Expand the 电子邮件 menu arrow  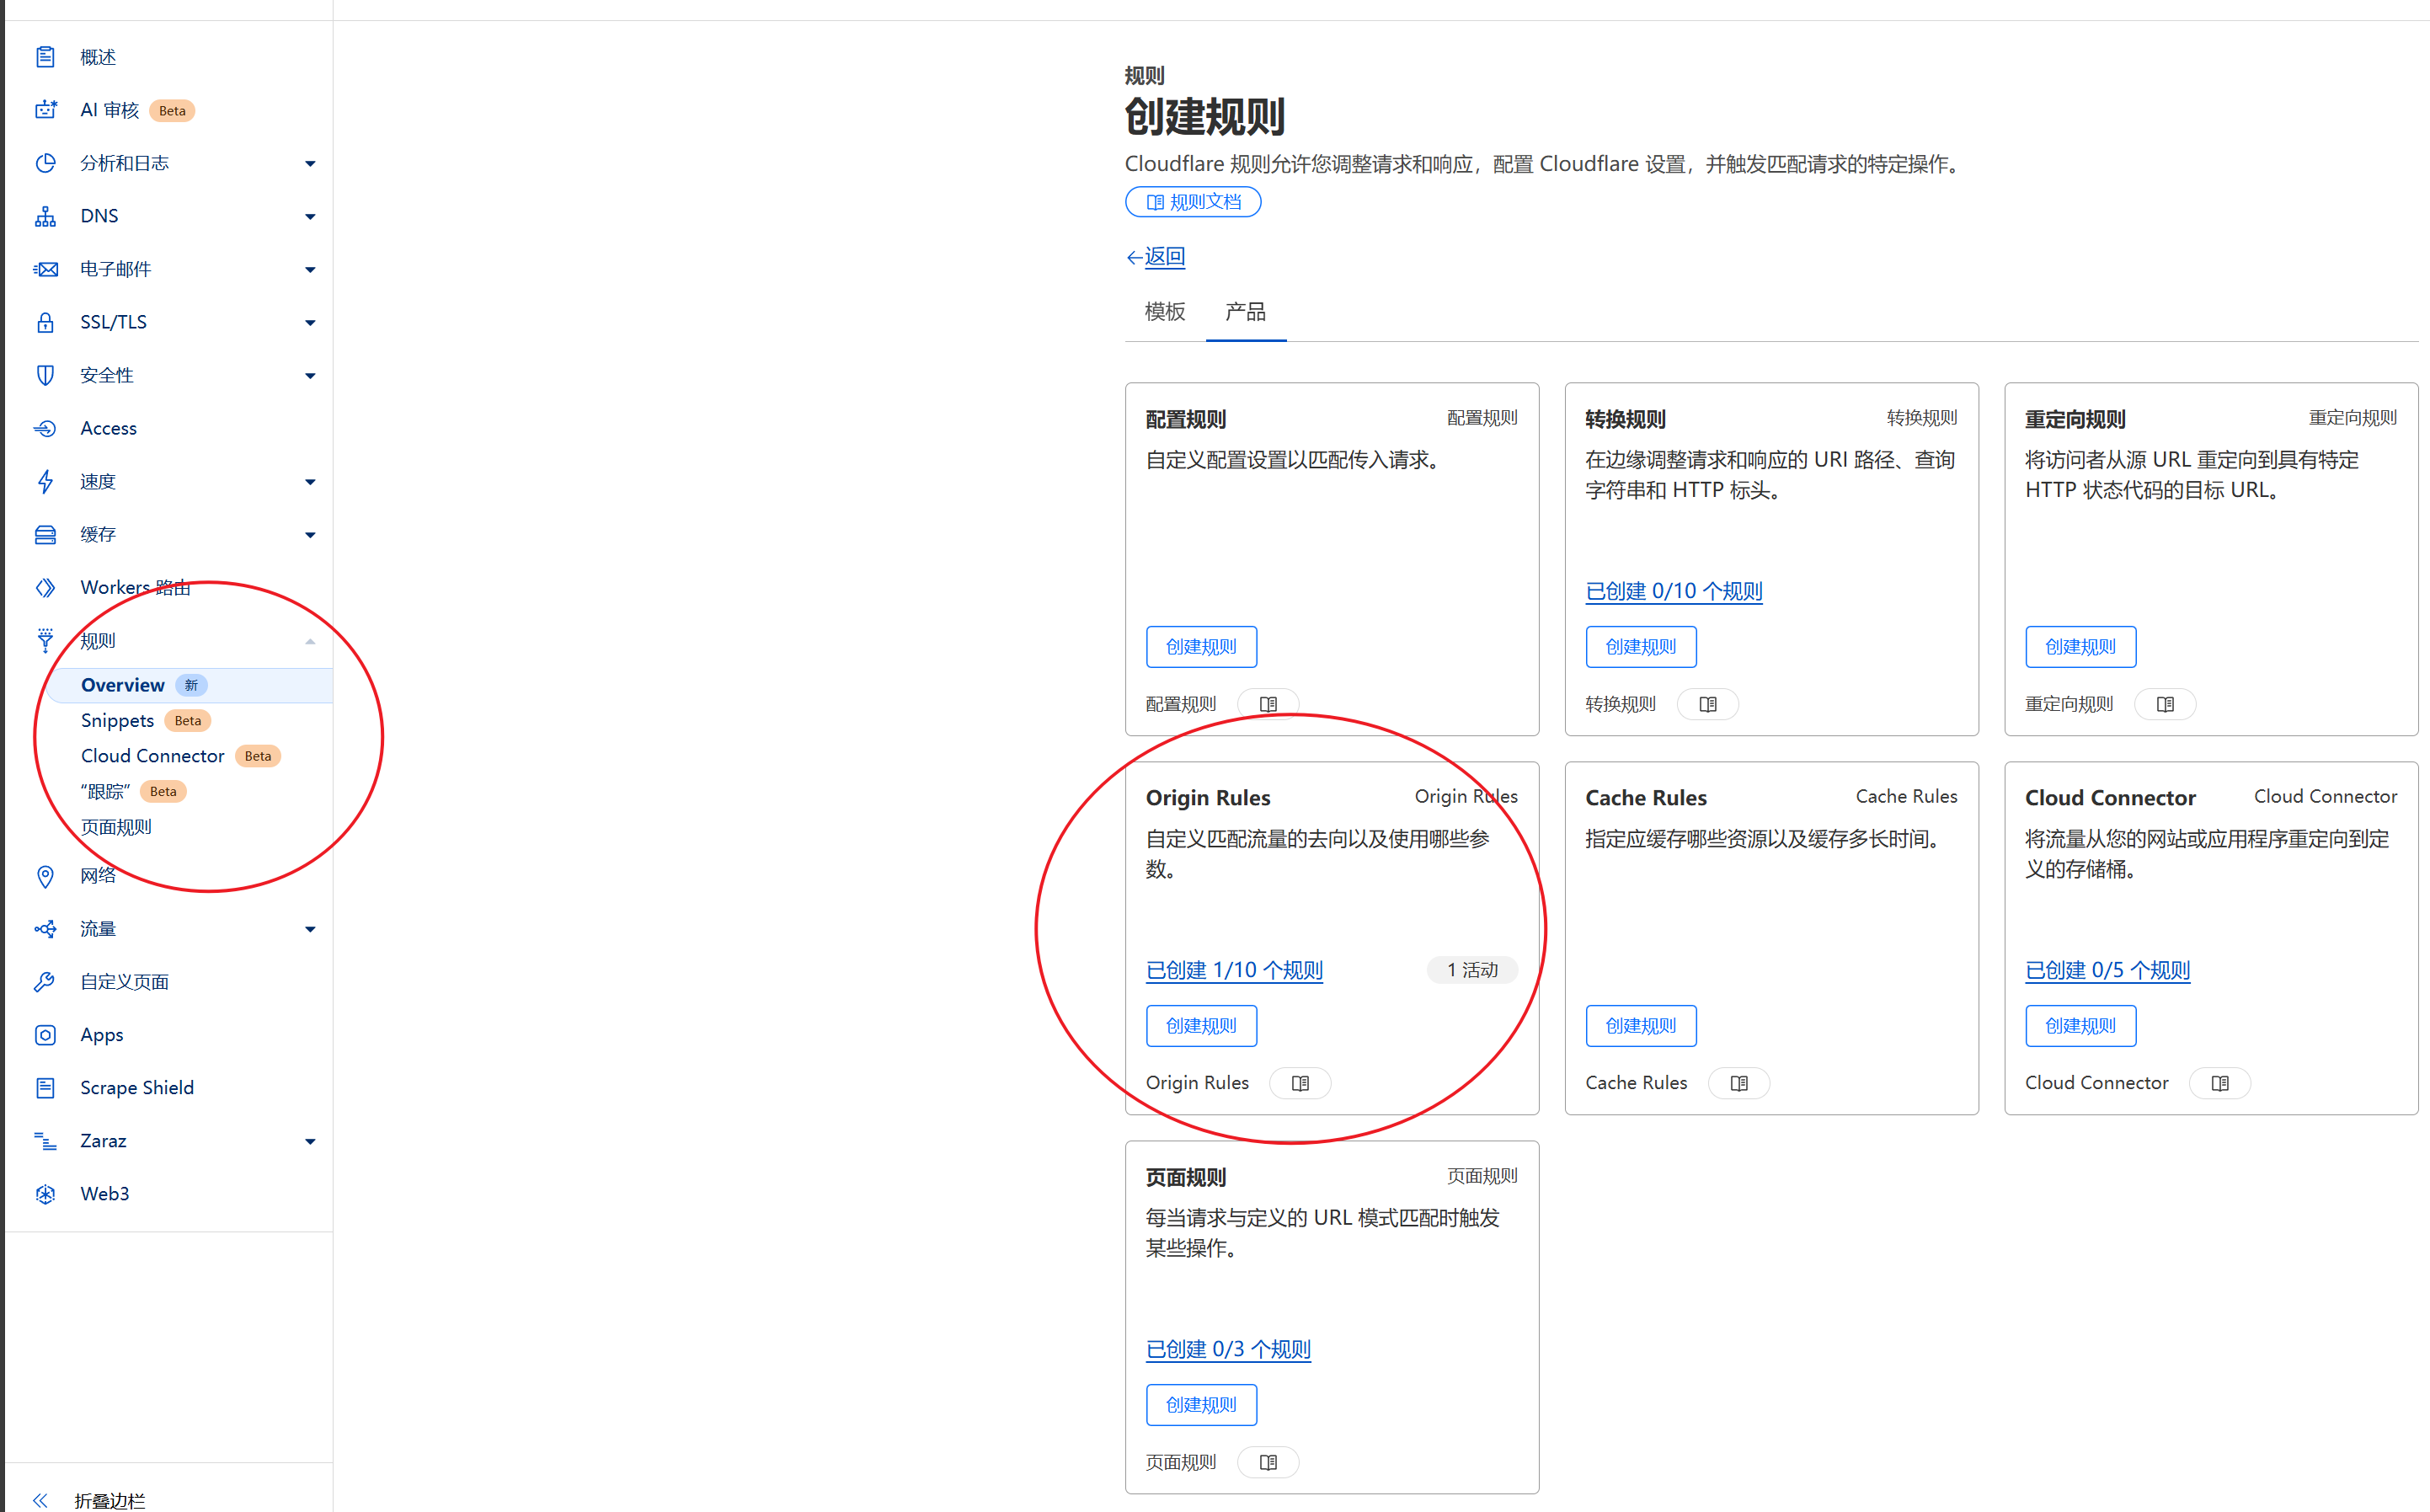point(310,270)
